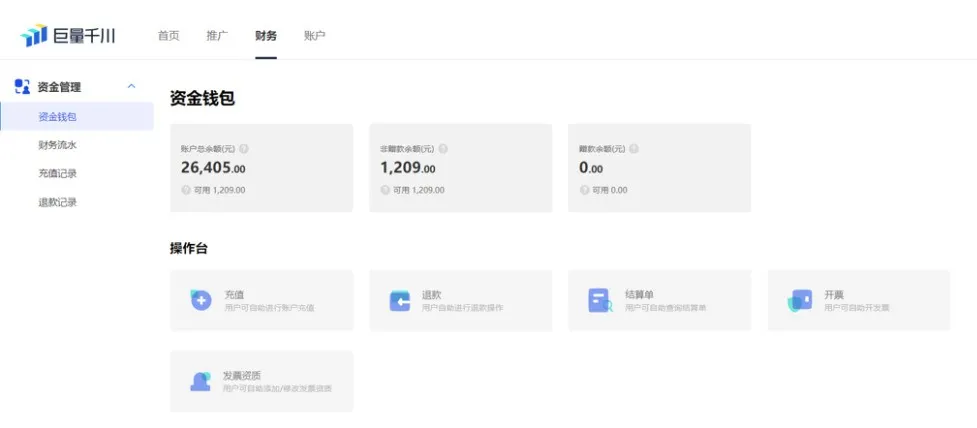Click the 0.00 gift balance value

click(591, 168)
